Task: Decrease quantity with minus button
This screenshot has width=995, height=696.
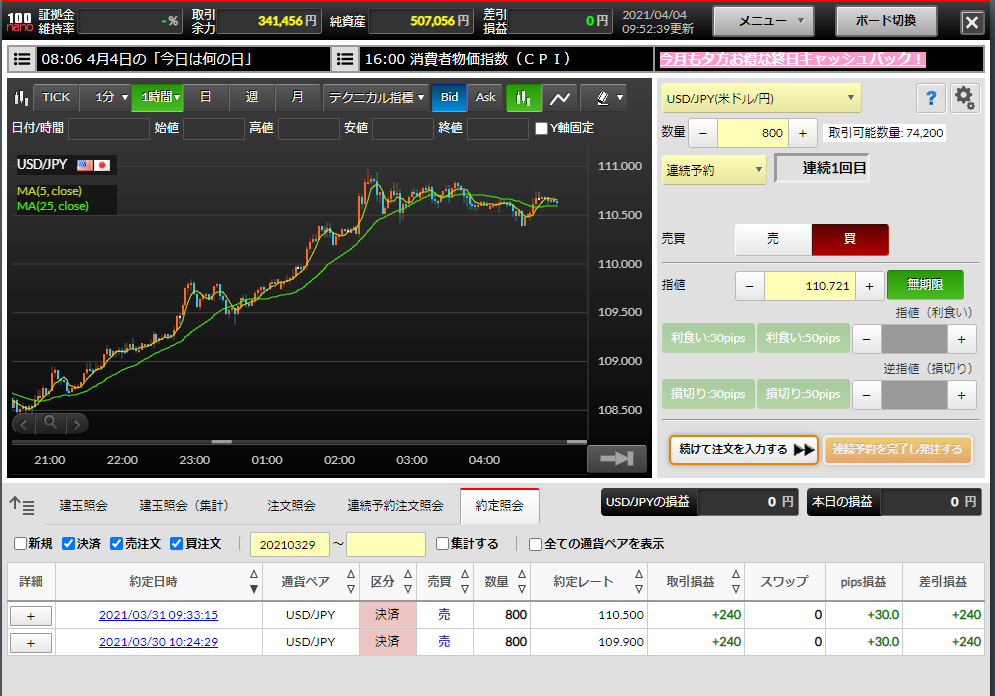Action: (x=703, y=133)
